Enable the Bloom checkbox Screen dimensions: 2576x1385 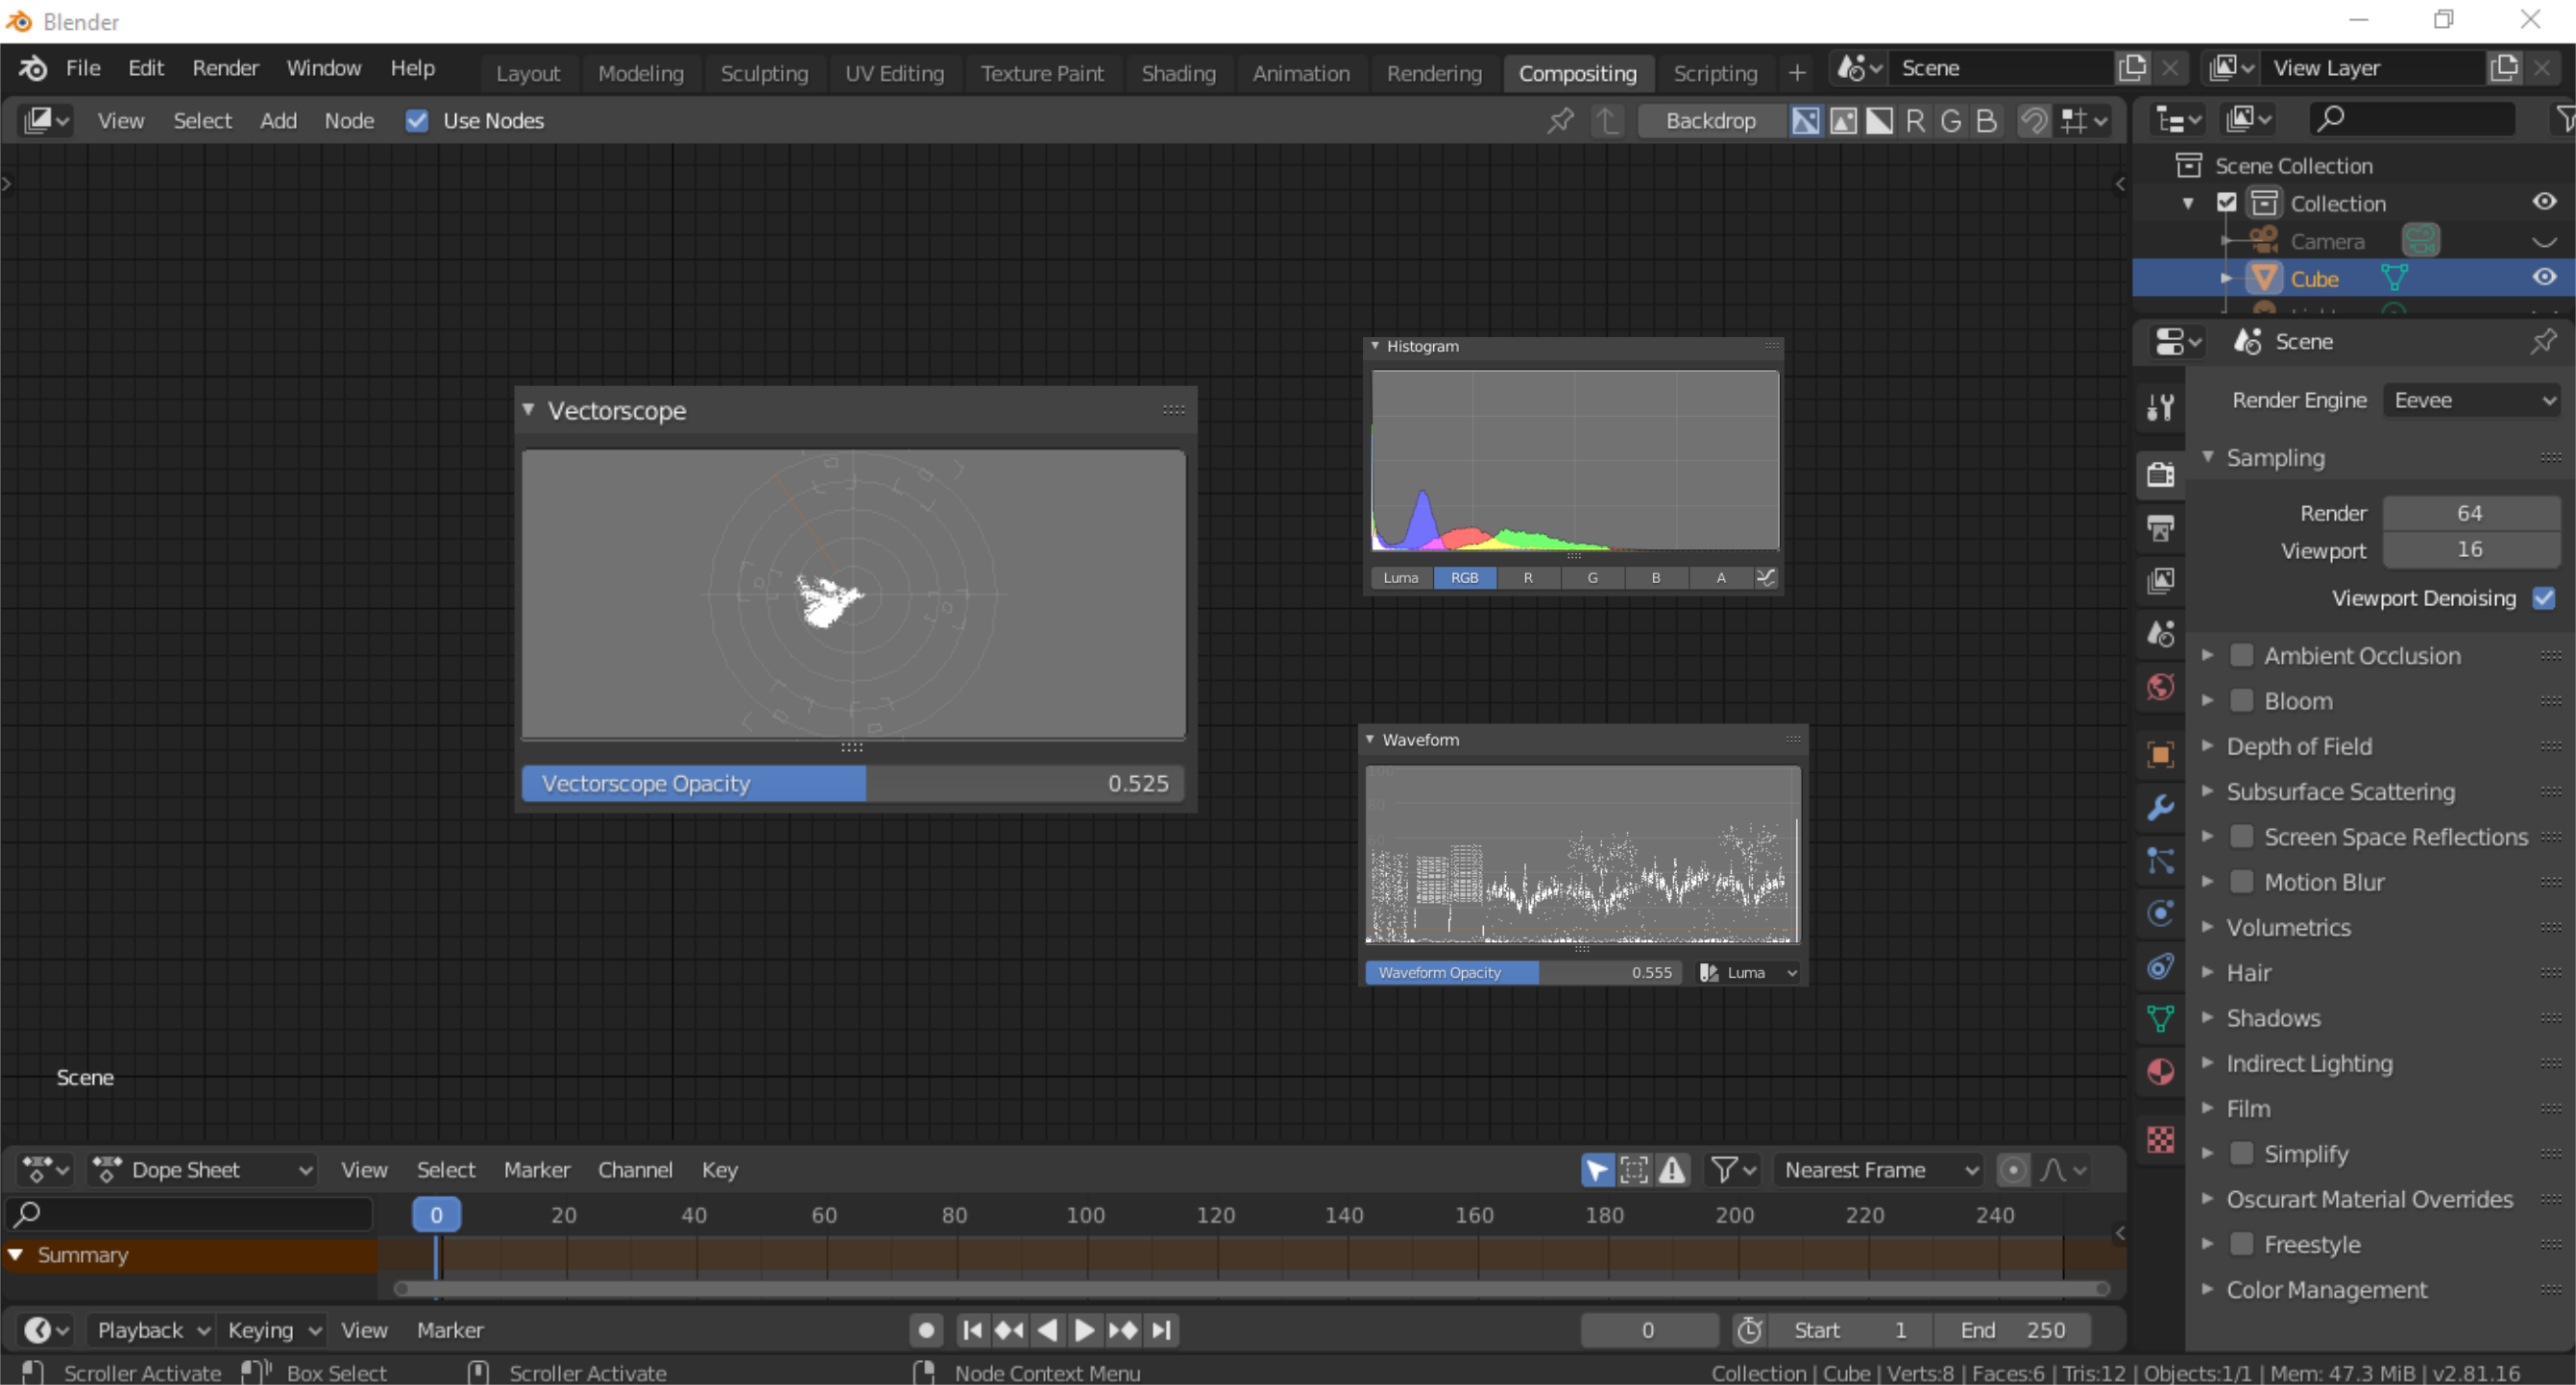2242,701
